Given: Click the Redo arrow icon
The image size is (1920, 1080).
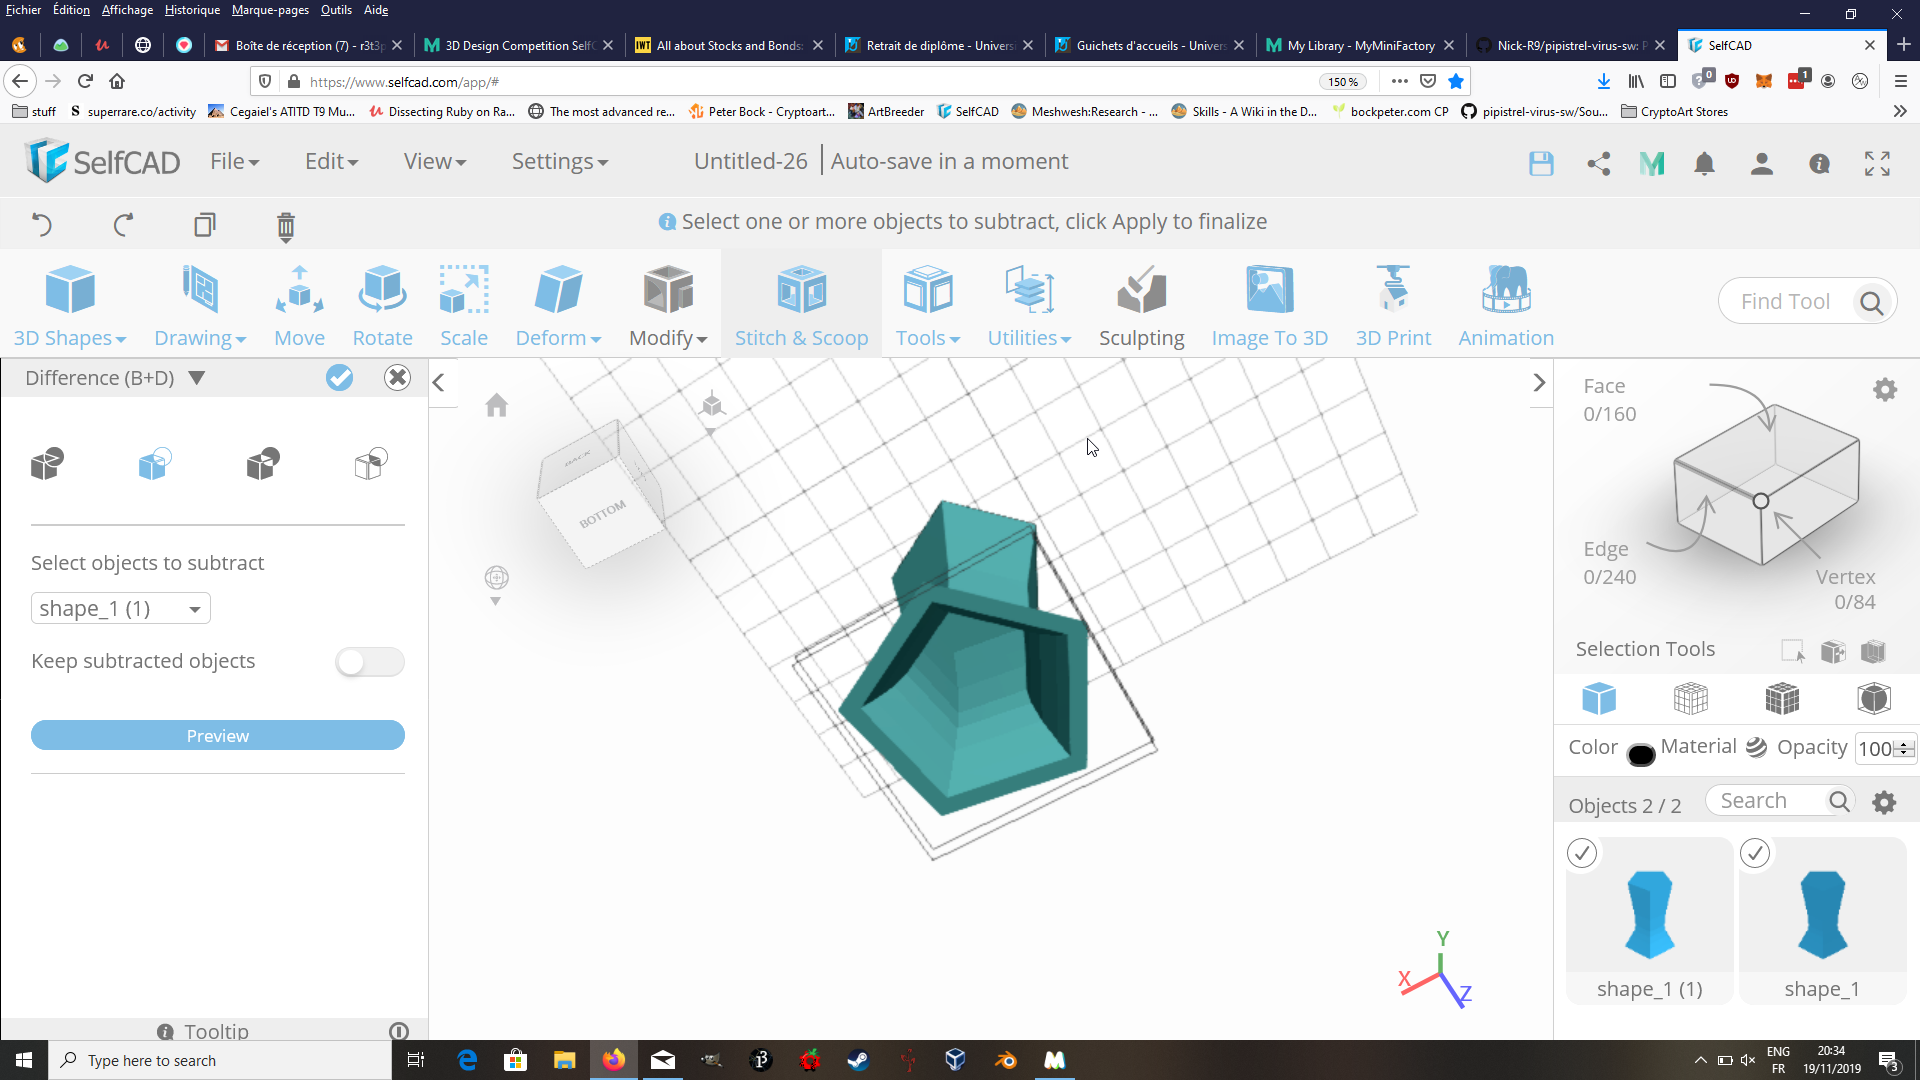Looking at the screenshot, I should pyautogui.click(x=123, y=224).
